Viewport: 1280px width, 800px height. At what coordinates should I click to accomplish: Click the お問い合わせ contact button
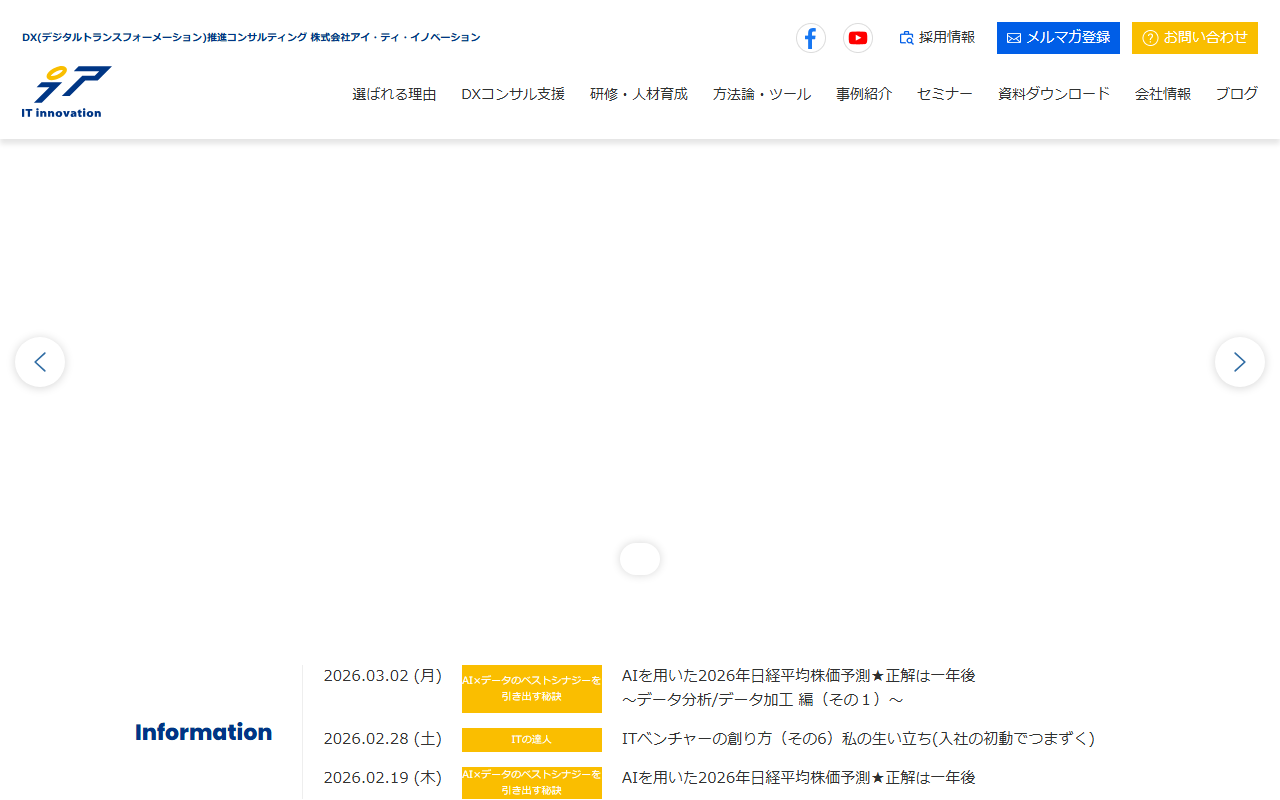(1194, 38)
